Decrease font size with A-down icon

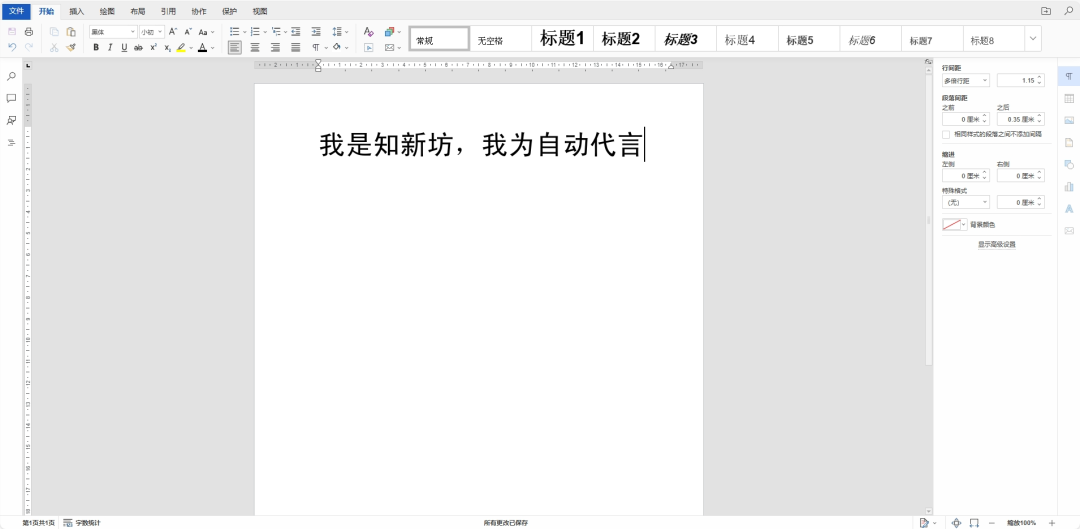(x=188, y=32)
